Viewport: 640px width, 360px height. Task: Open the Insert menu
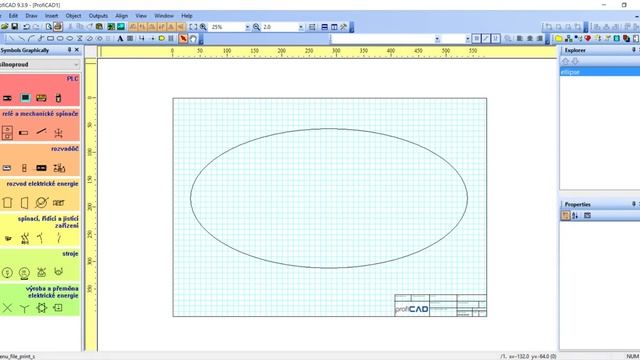coord(51,16)
